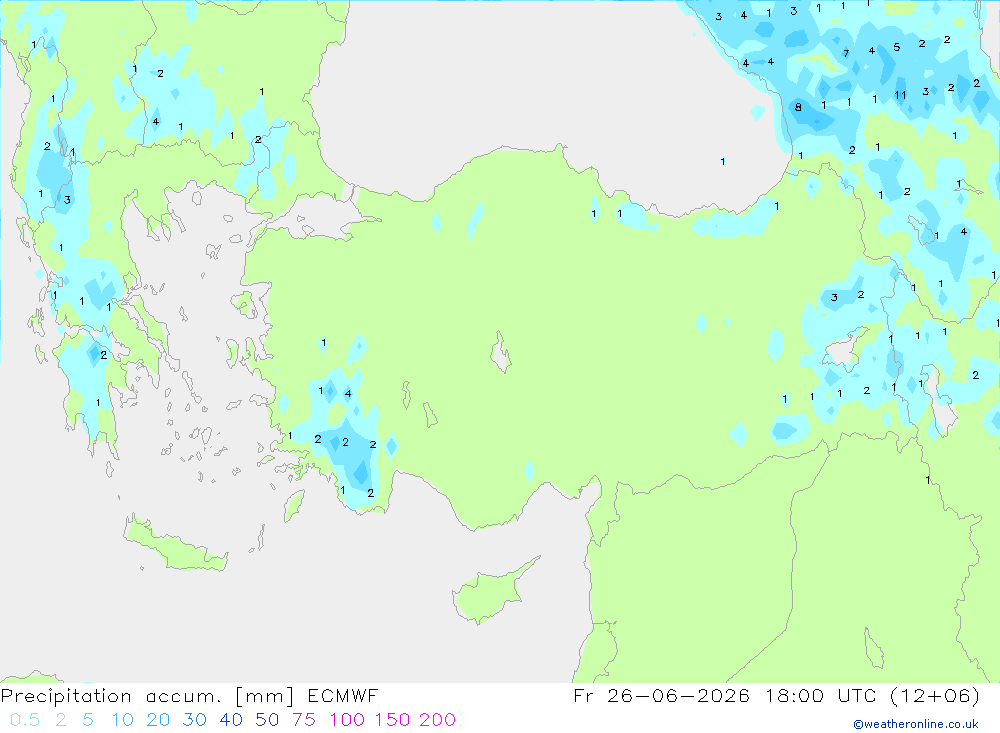
Task: Select the 30 value in the color legend
Action: (x=195, y=720)
